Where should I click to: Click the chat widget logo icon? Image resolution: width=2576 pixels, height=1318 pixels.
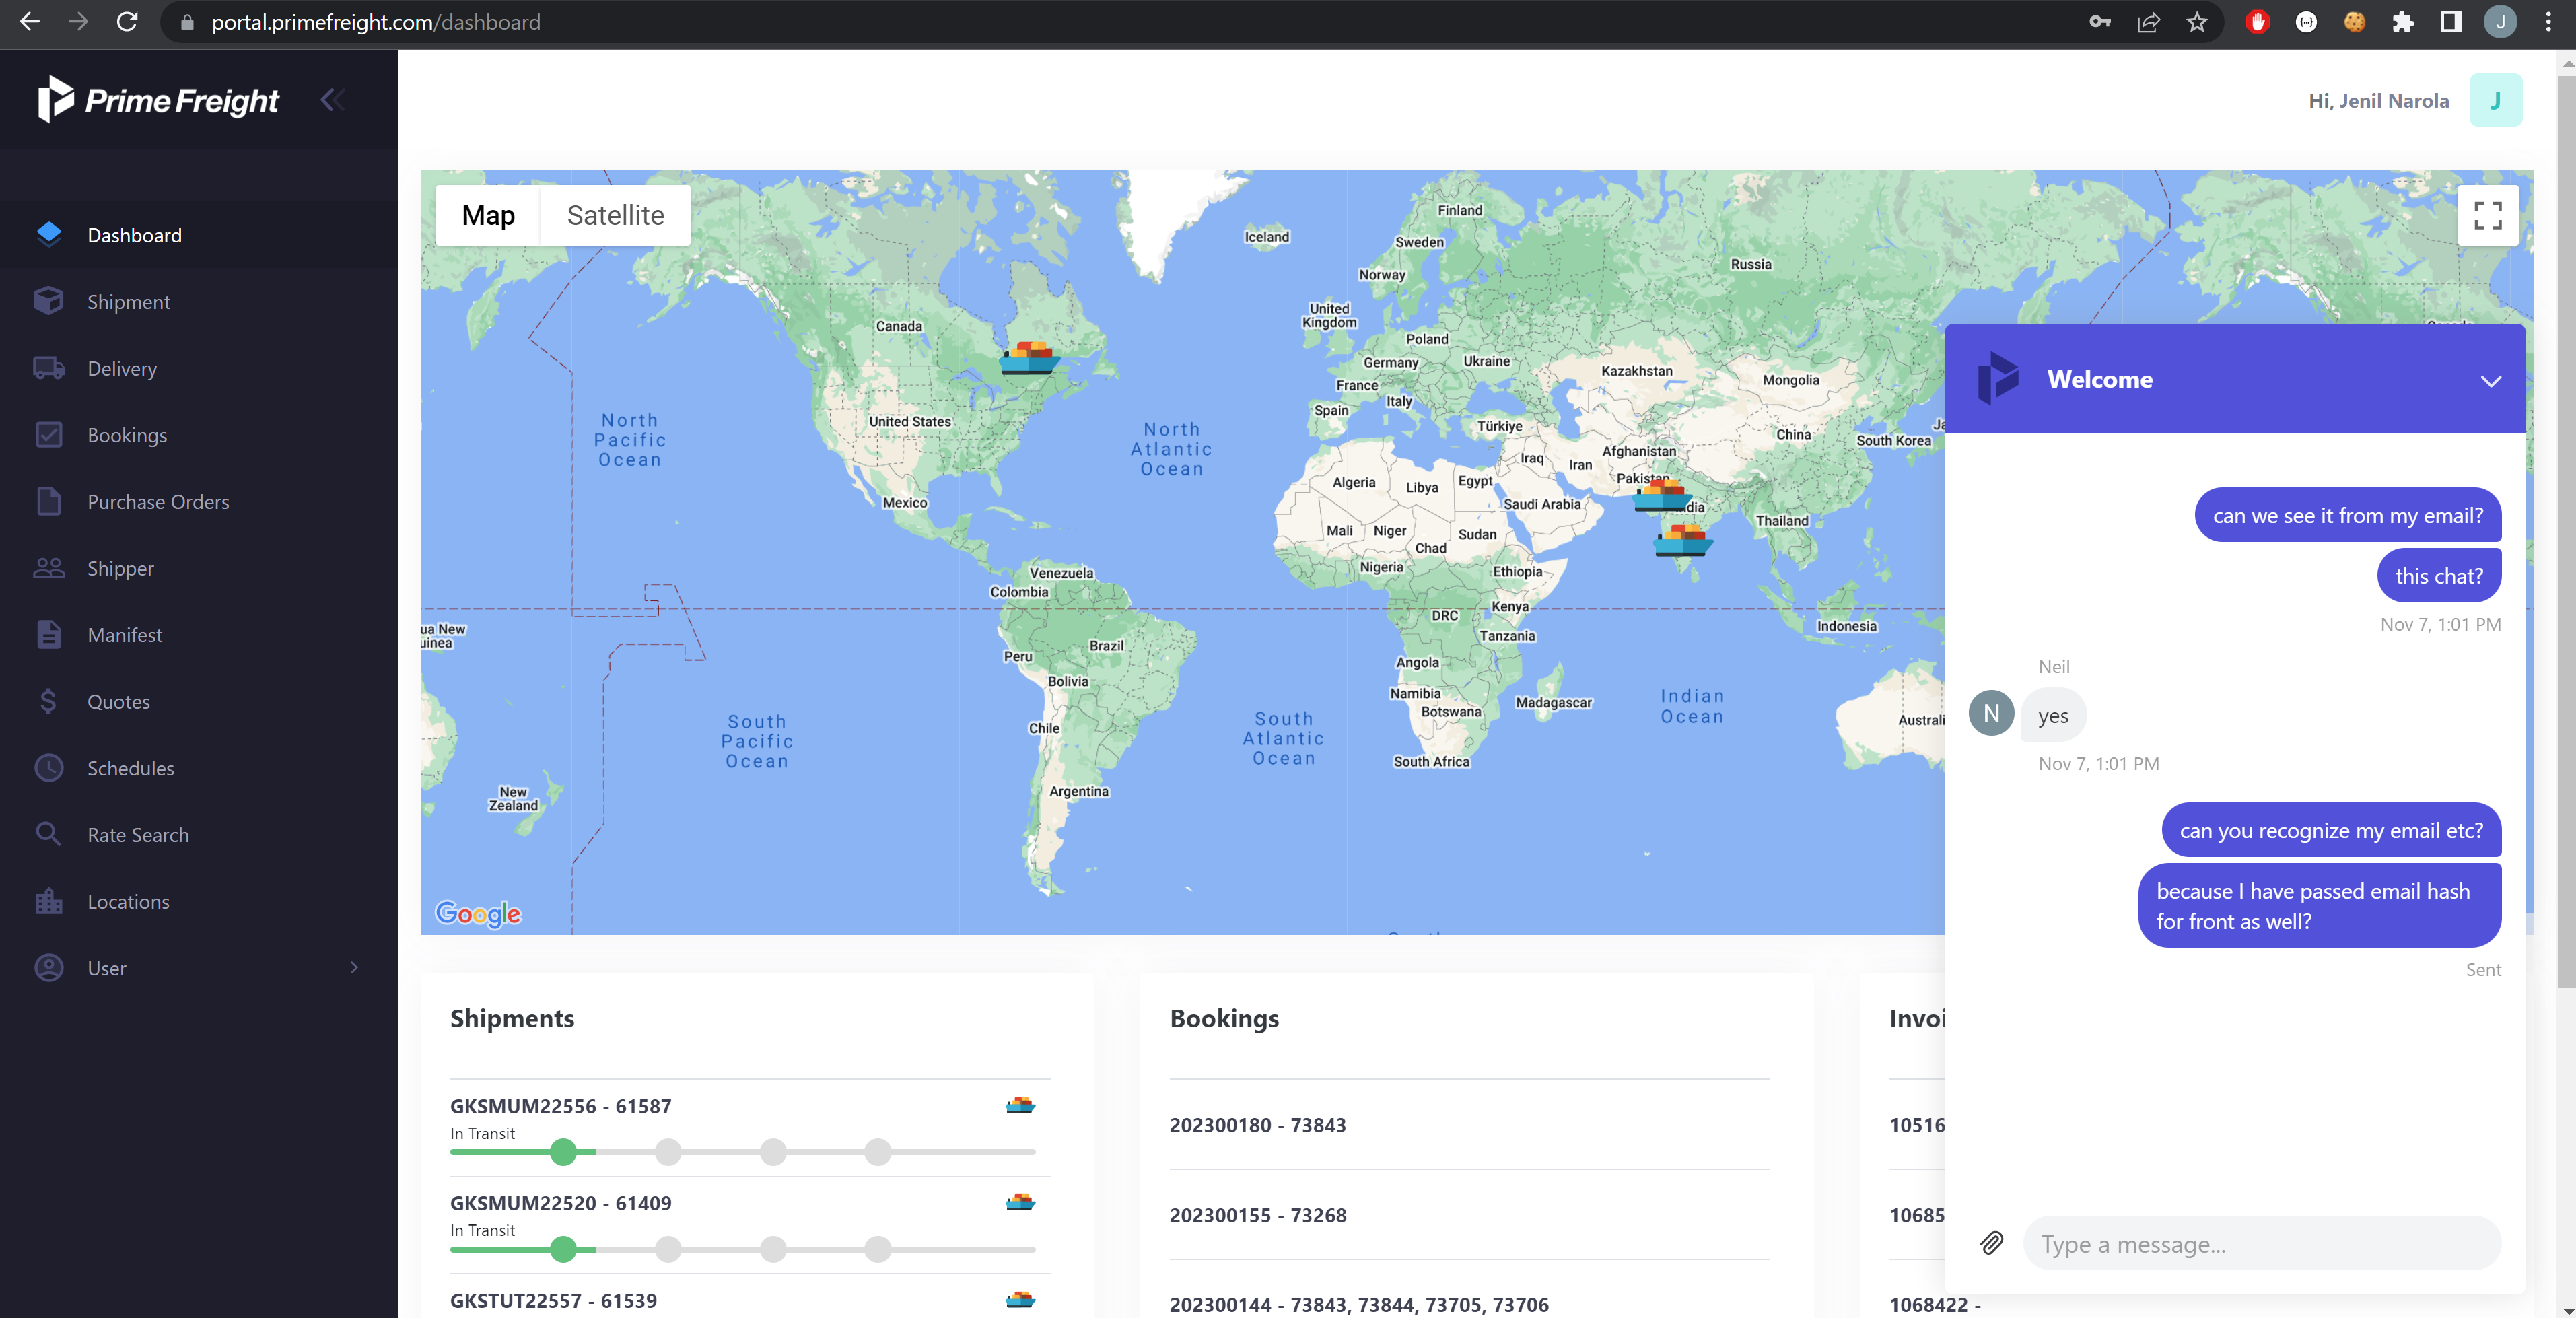(x=1999, y=378)
